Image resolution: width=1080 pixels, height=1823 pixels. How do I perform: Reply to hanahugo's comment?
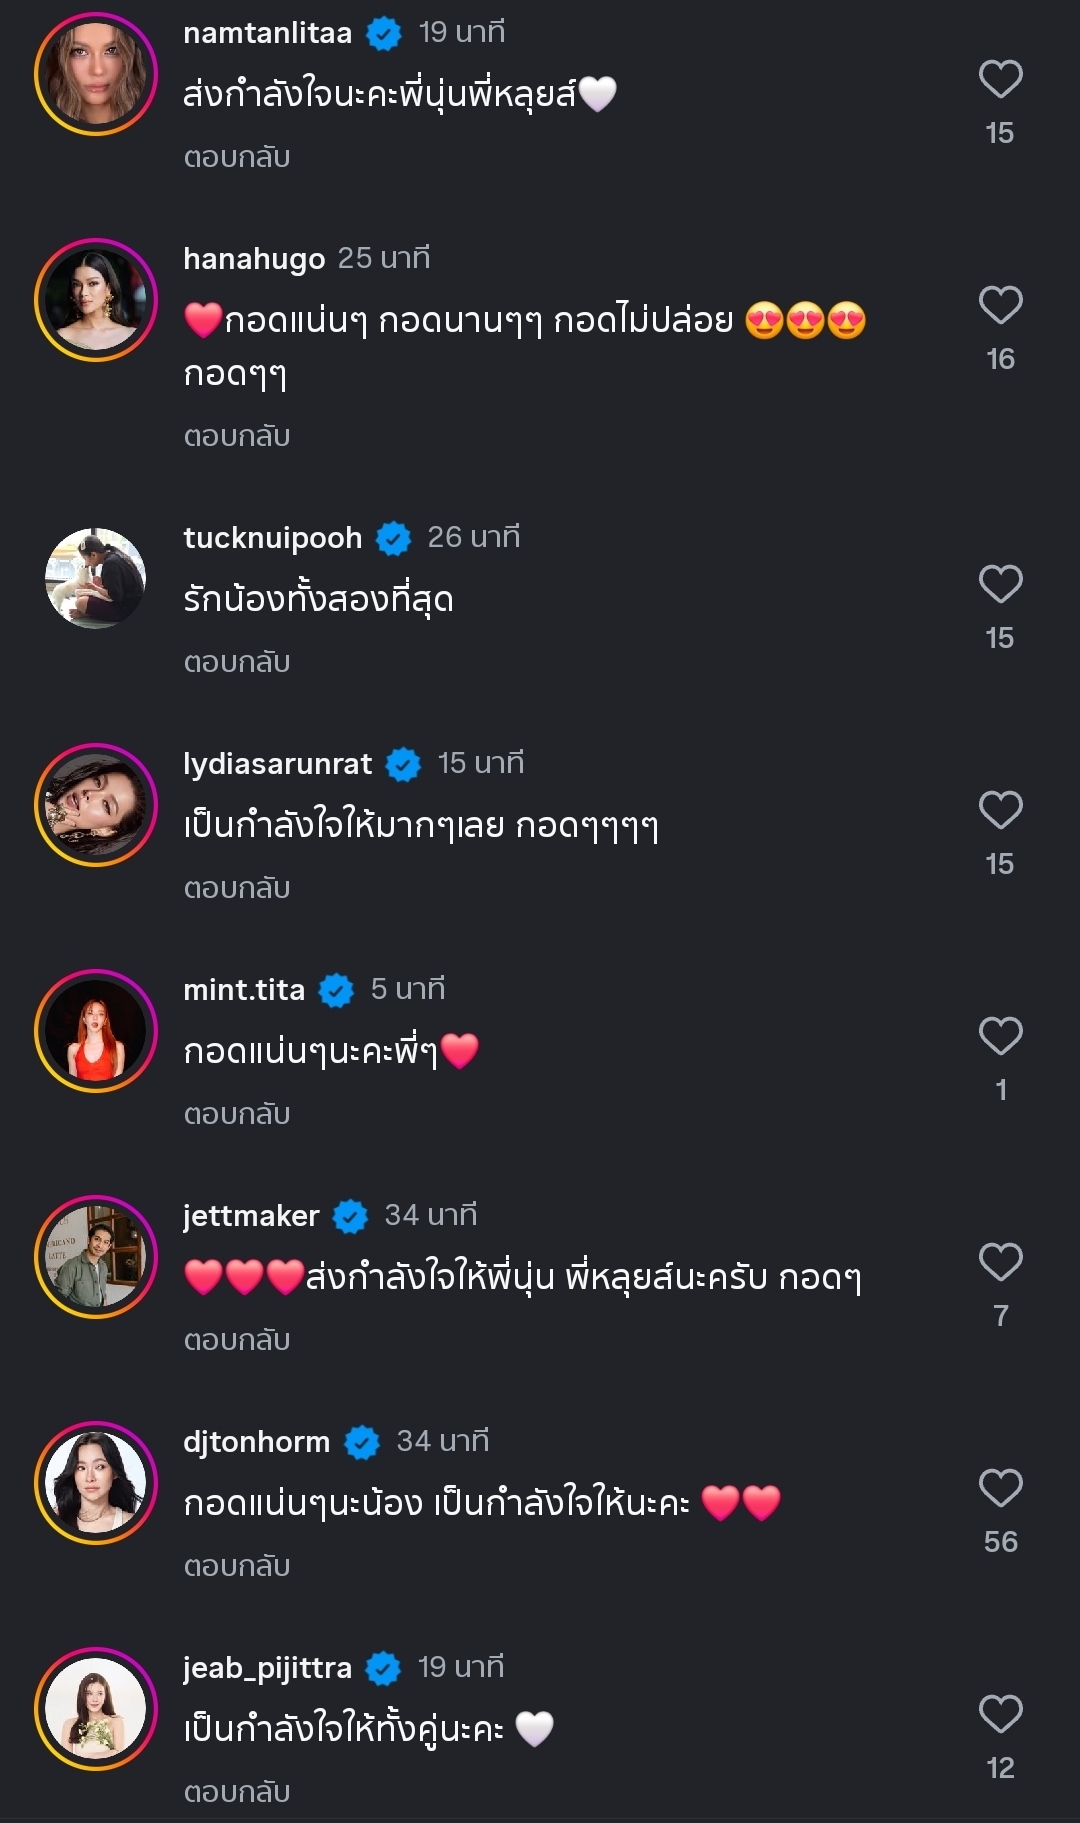coord(237,436)
